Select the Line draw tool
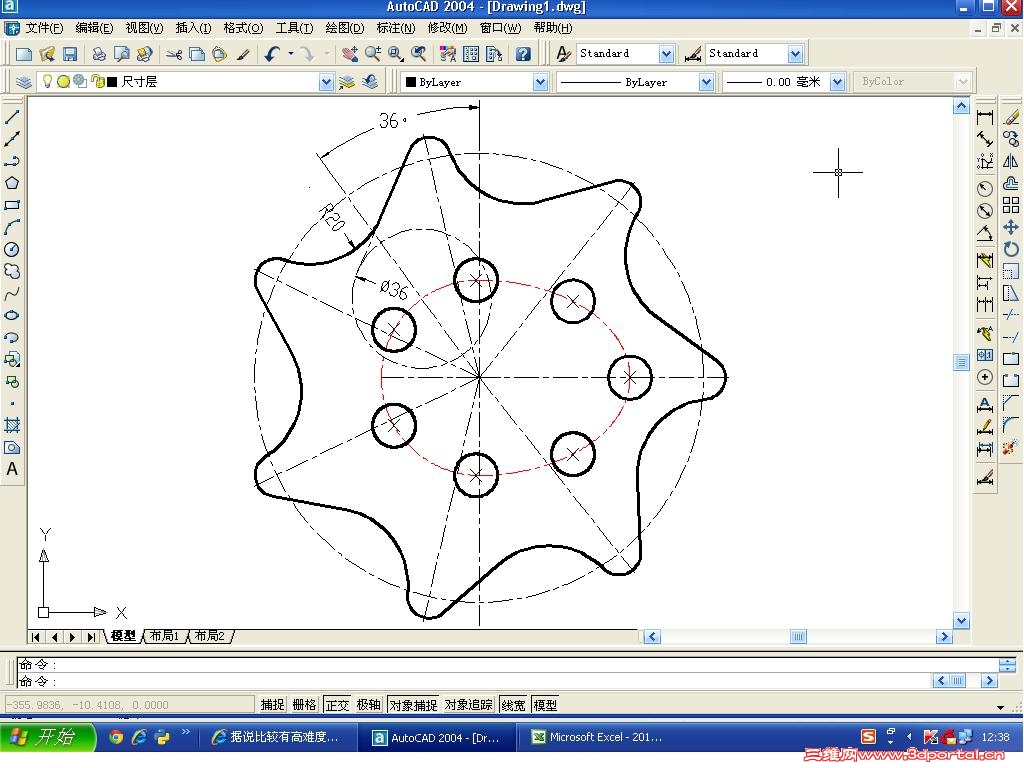This screenshot has height=768, width=1024. click(x=12, y=117)
